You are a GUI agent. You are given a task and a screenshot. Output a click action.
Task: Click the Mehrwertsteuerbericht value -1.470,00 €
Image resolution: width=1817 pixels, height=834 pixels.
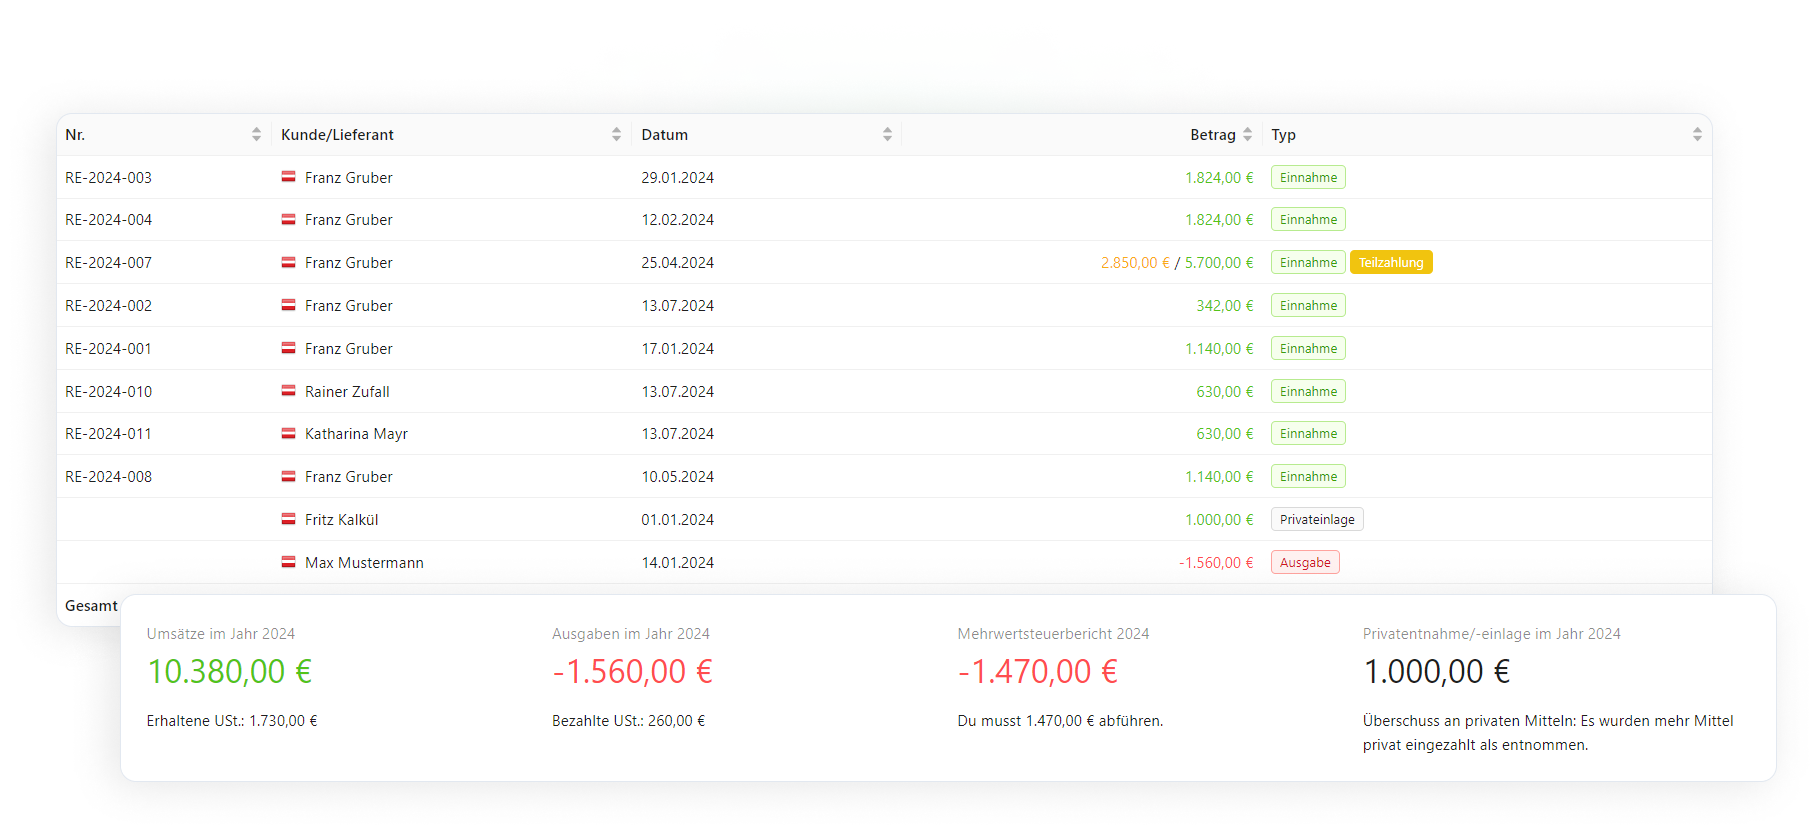(1037, 671)
